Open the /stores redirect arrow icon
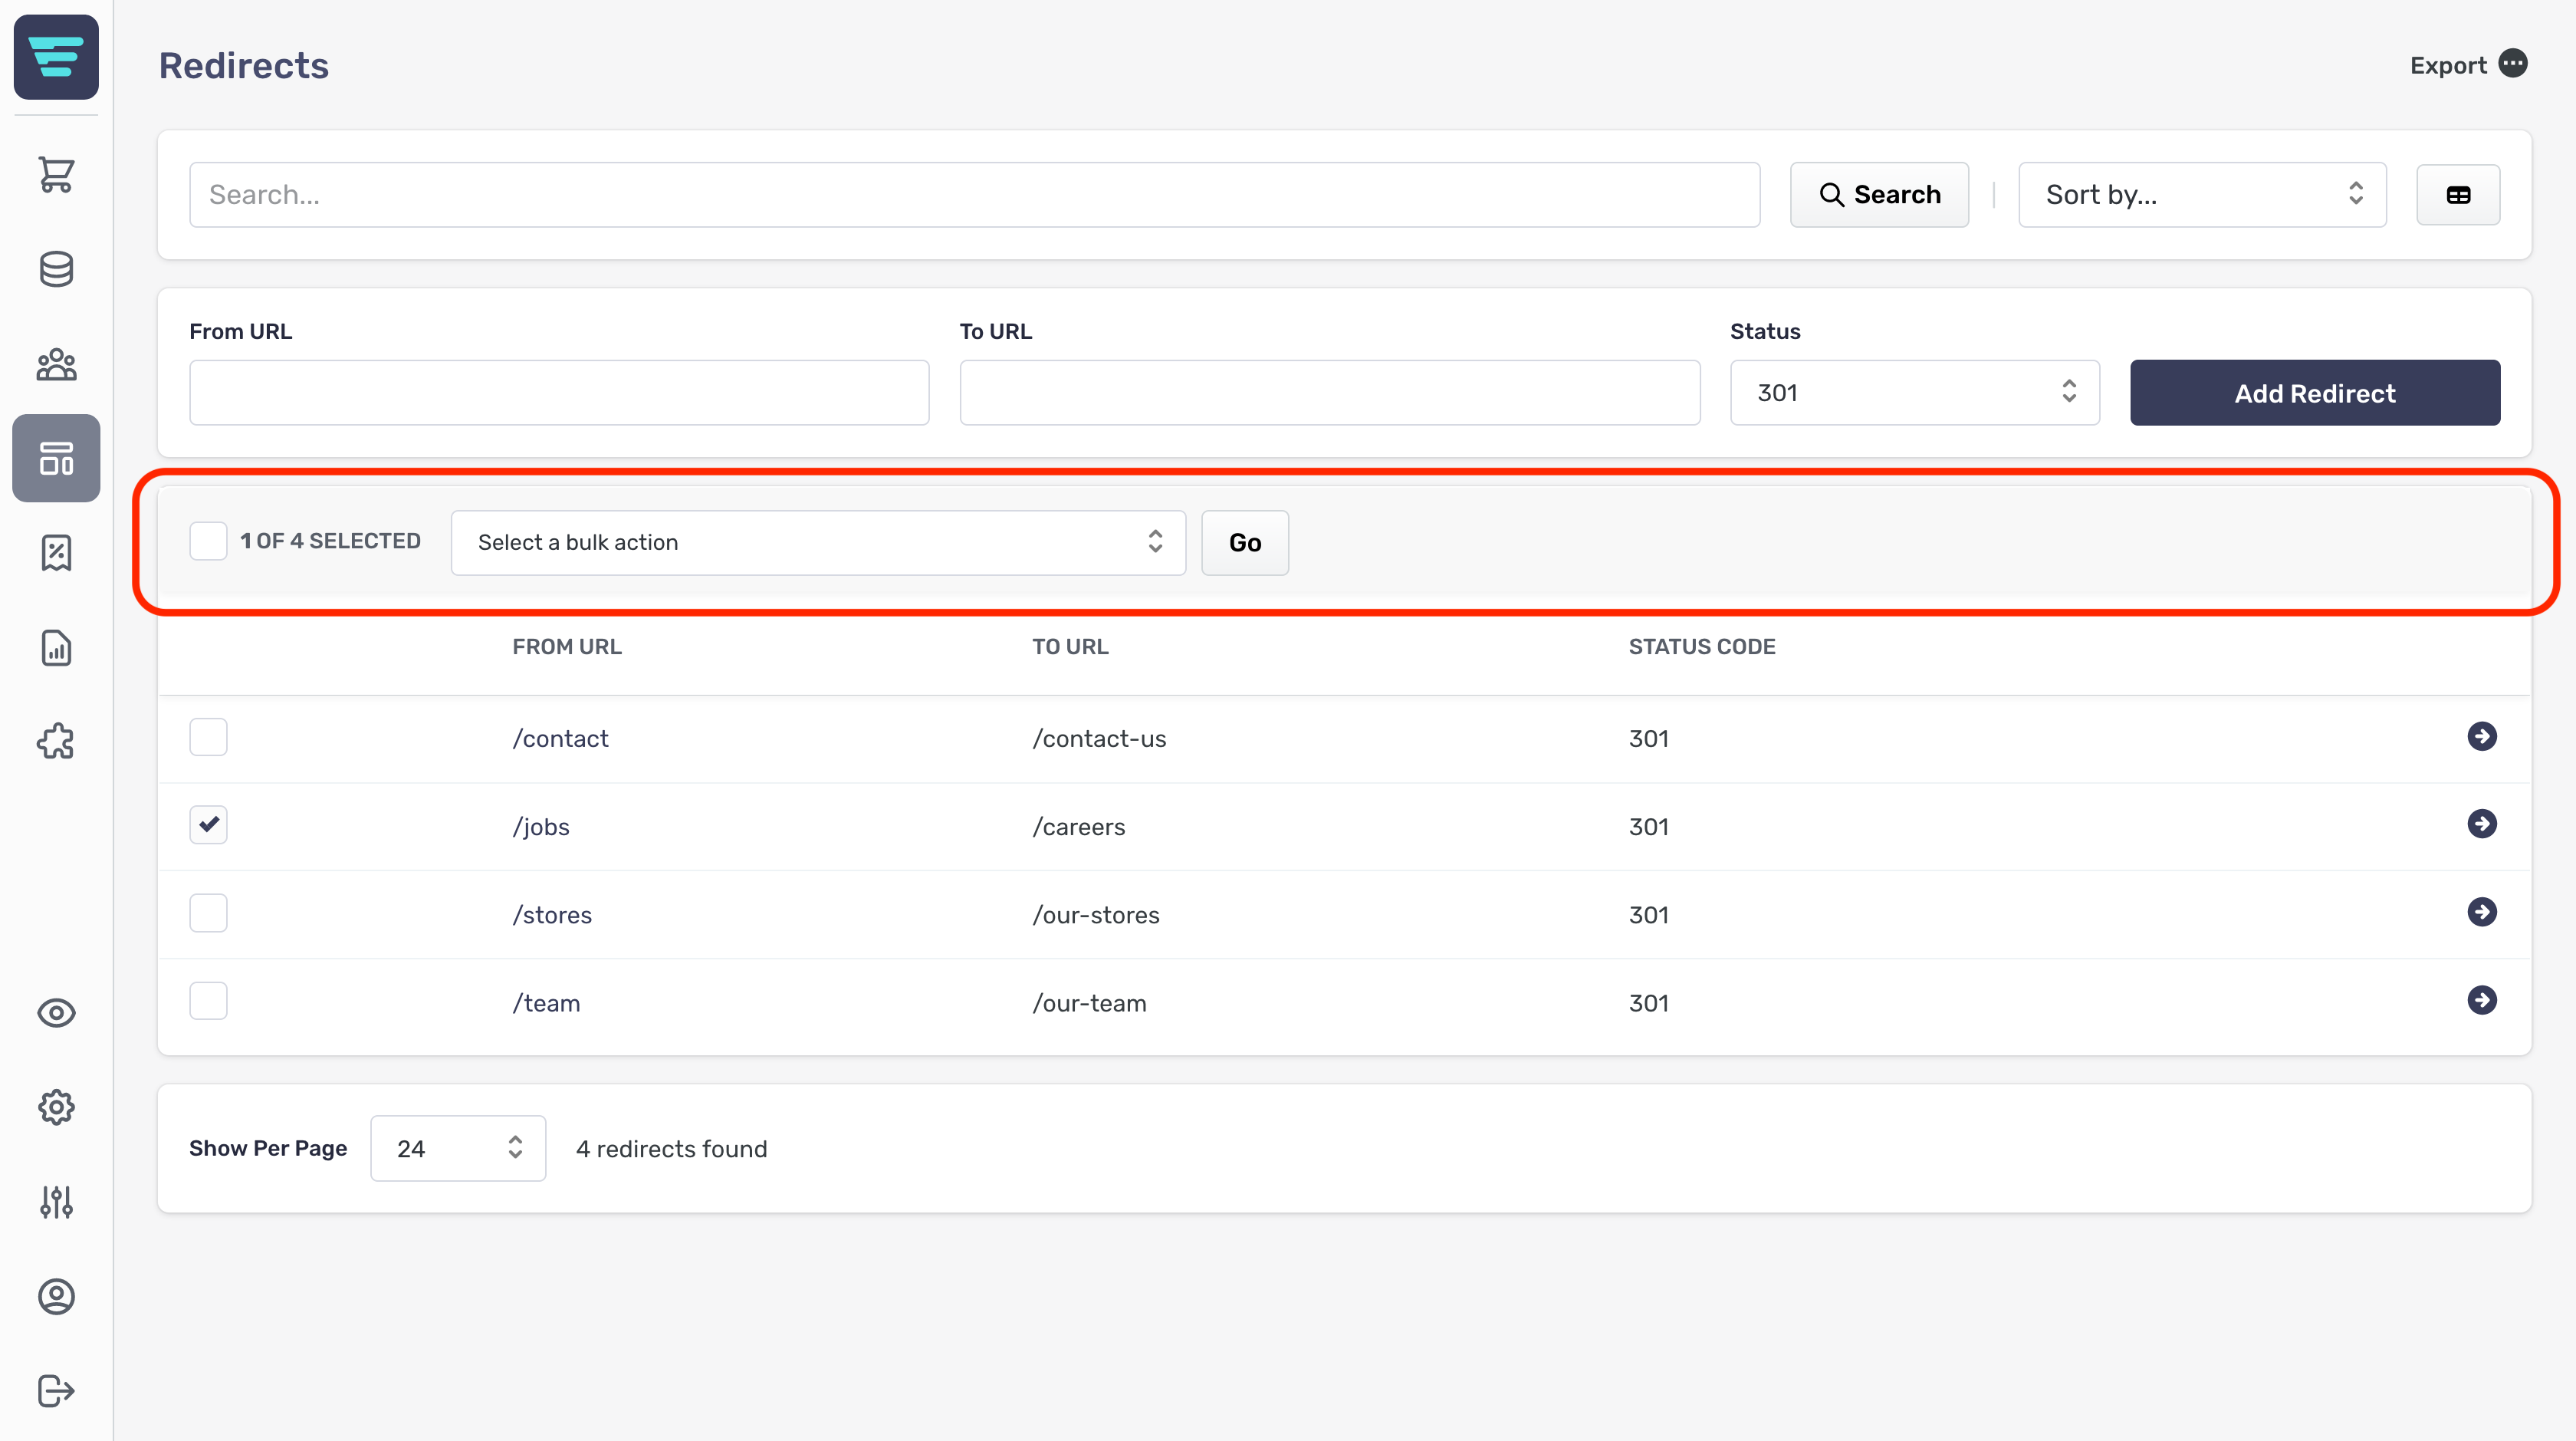This screenshot has width=2576, height=1441. tap(2482, 912)
